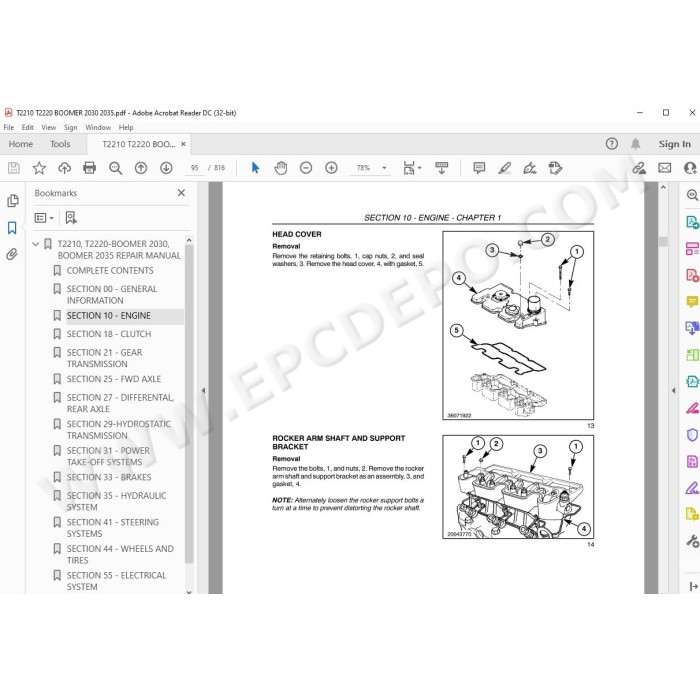Toggle the Bookmarks panel icon
Viewport: 700px width, 700px height.
coord(12,228)
